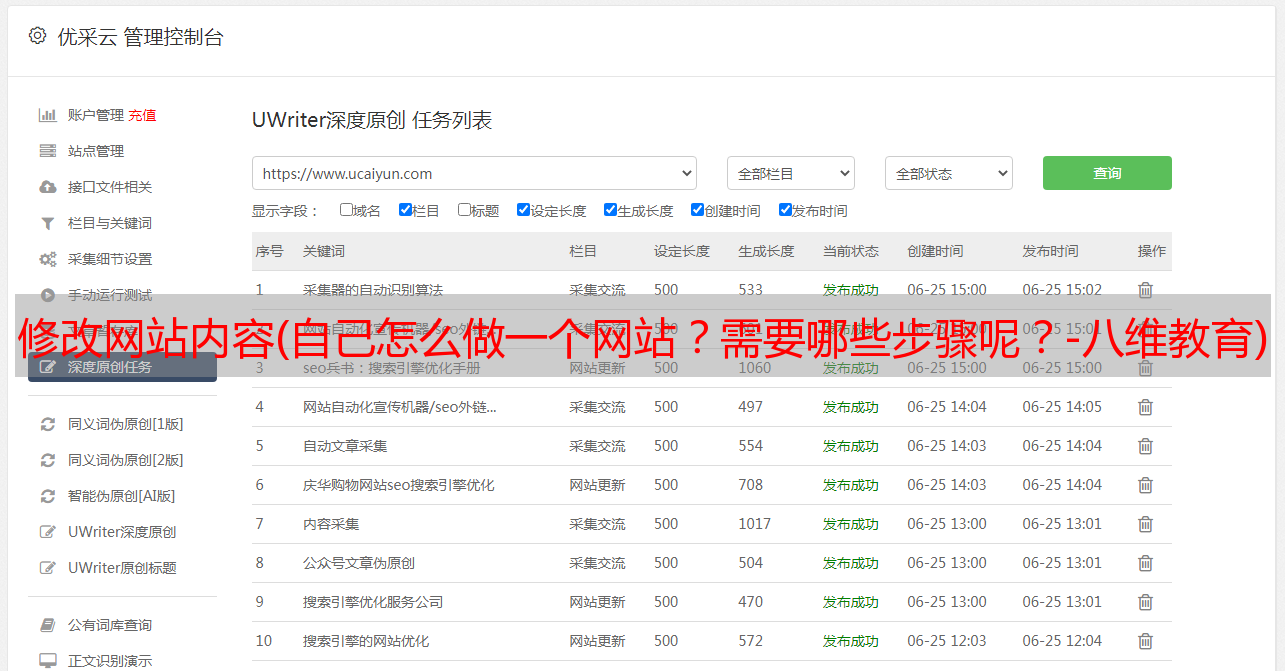The image size is (1285, 671).
Task: Click the book icon for 公有词库查询
Action: point(47,625)
